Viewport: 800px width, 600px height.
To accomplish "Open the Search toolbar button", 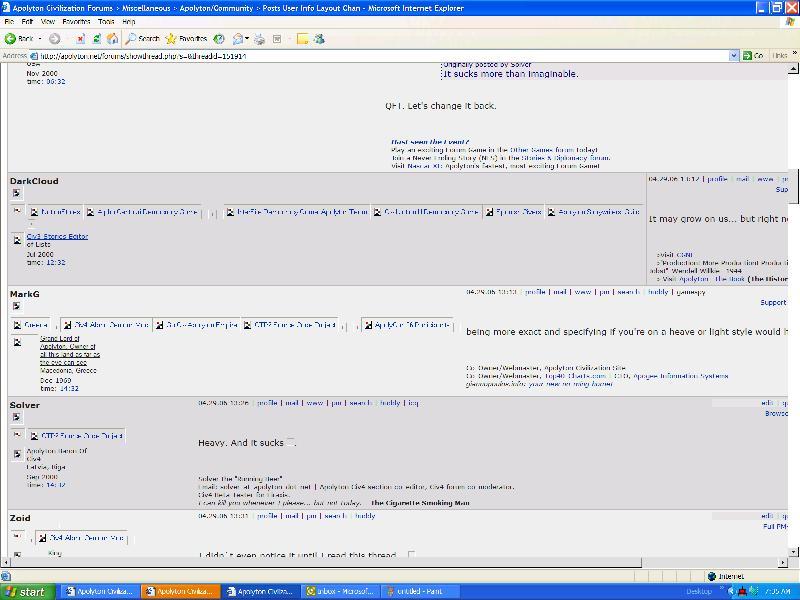I will pyautogui.click(x=142, y=38).
